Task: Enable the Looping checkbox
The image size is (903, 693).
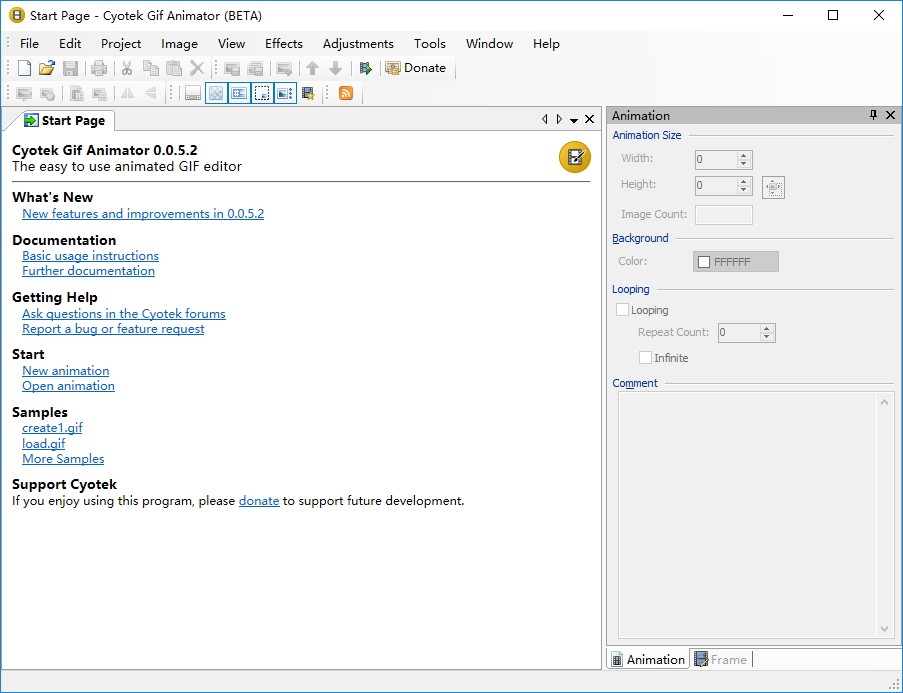Action: coord(623,310)
